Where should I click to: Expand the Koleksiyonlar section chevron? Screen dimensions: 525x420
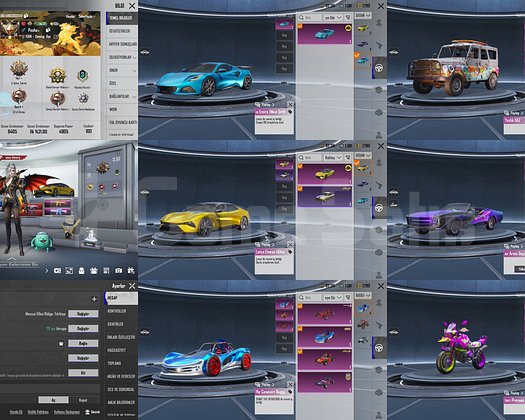point(135,58)
